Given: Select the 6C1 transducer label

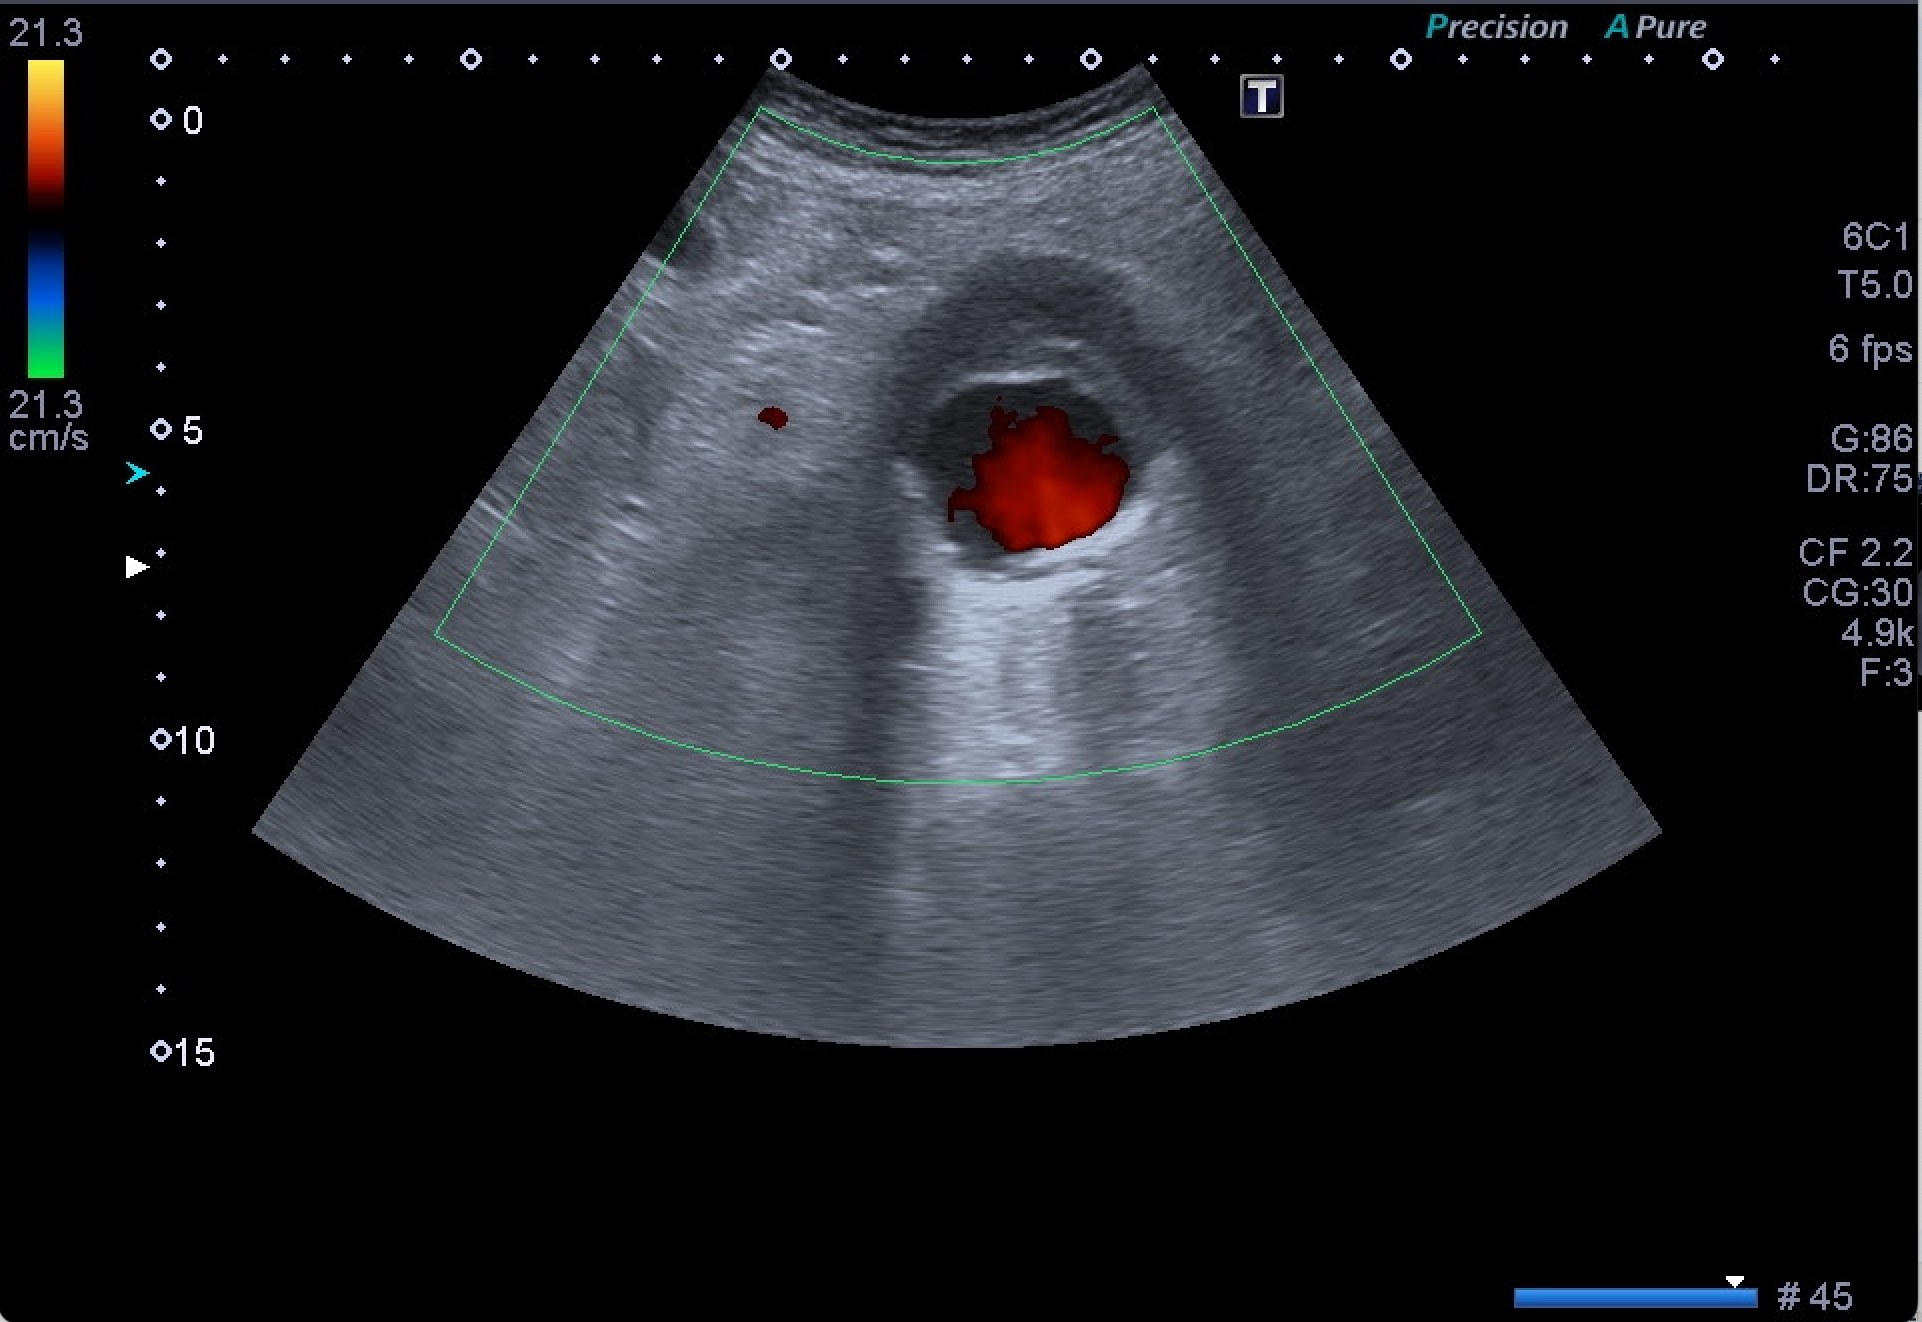Looking at the screenshot, I should point(1875,237).
